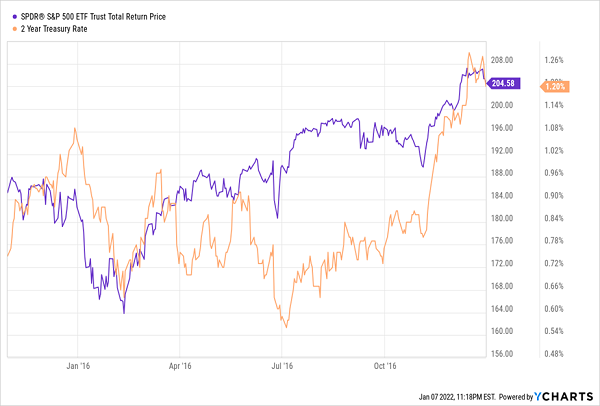This screenshot has height=406, width=600.
Task: Click the 200.00 price axis label
Action: pyautogui.click(x=502, y=105)
